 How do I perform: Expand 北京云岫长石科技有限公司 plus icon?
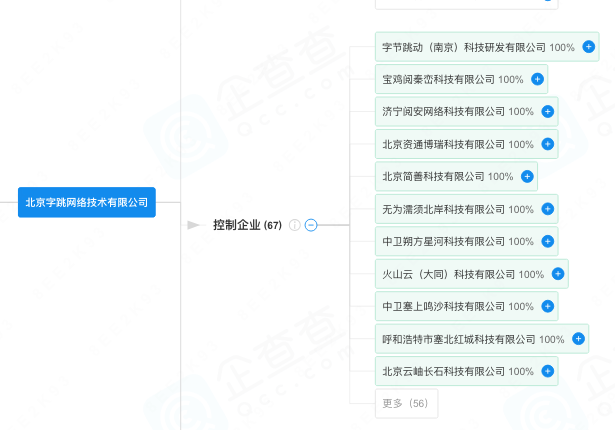click(x=548, y=371)
